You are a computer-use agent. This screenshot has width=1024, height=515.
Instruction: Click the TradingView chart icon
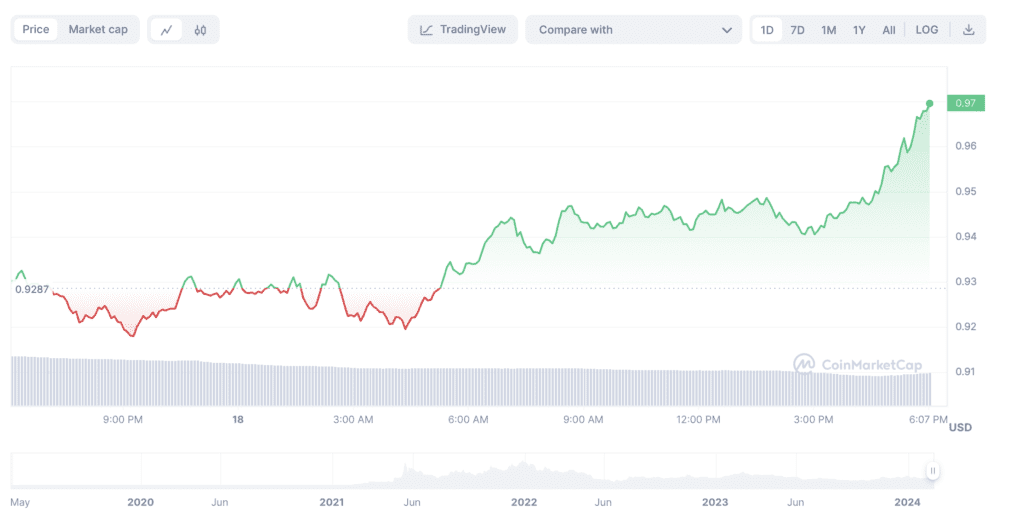[x=427, y=30]
